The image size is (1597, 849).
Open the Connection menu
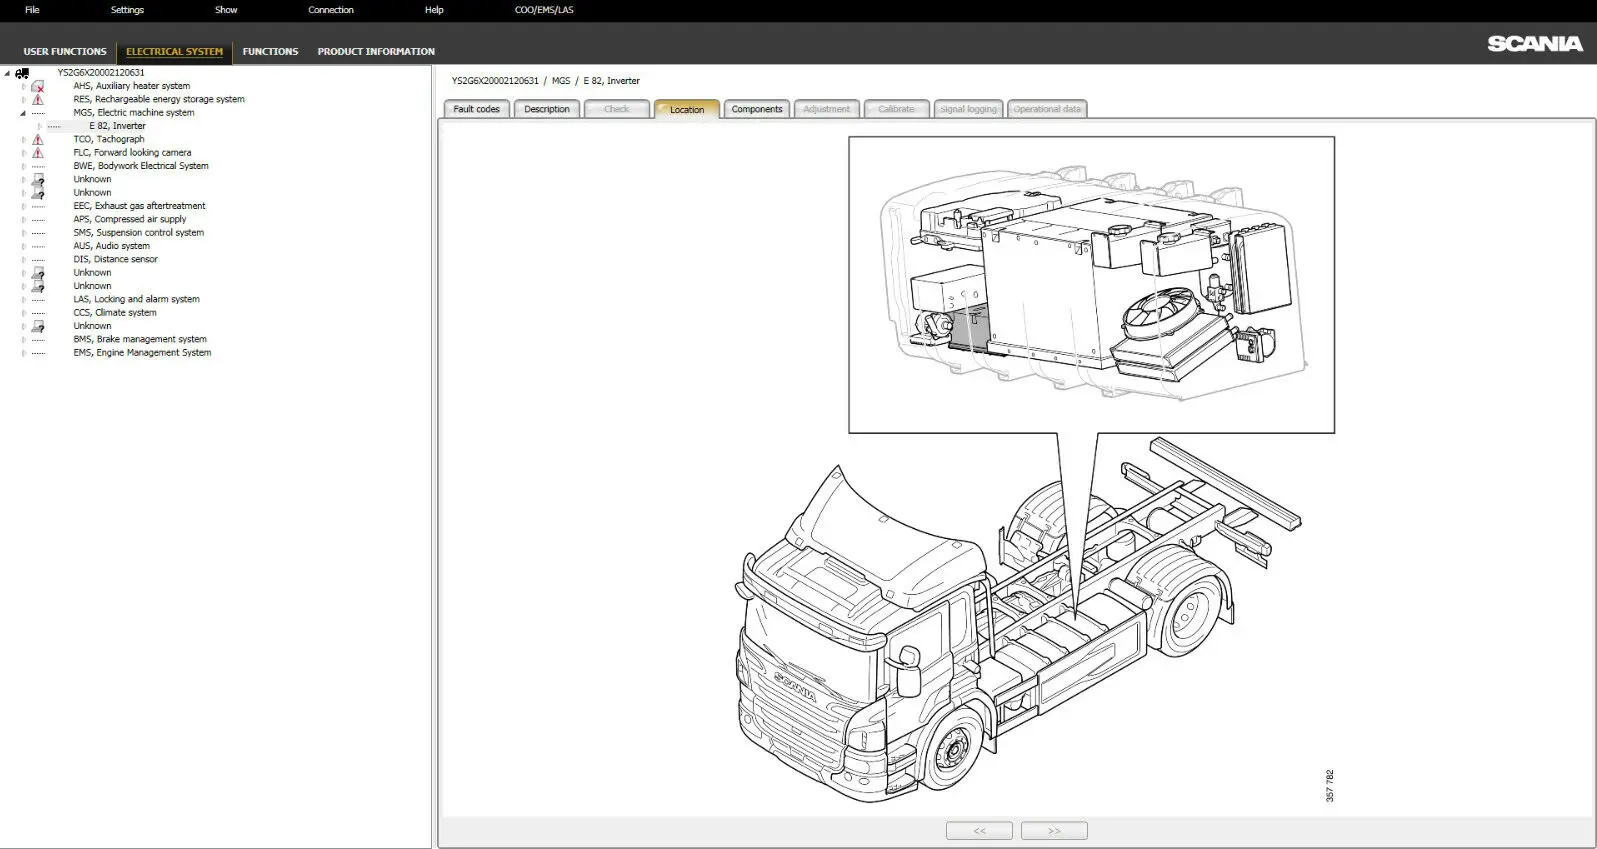pos(331,10)
